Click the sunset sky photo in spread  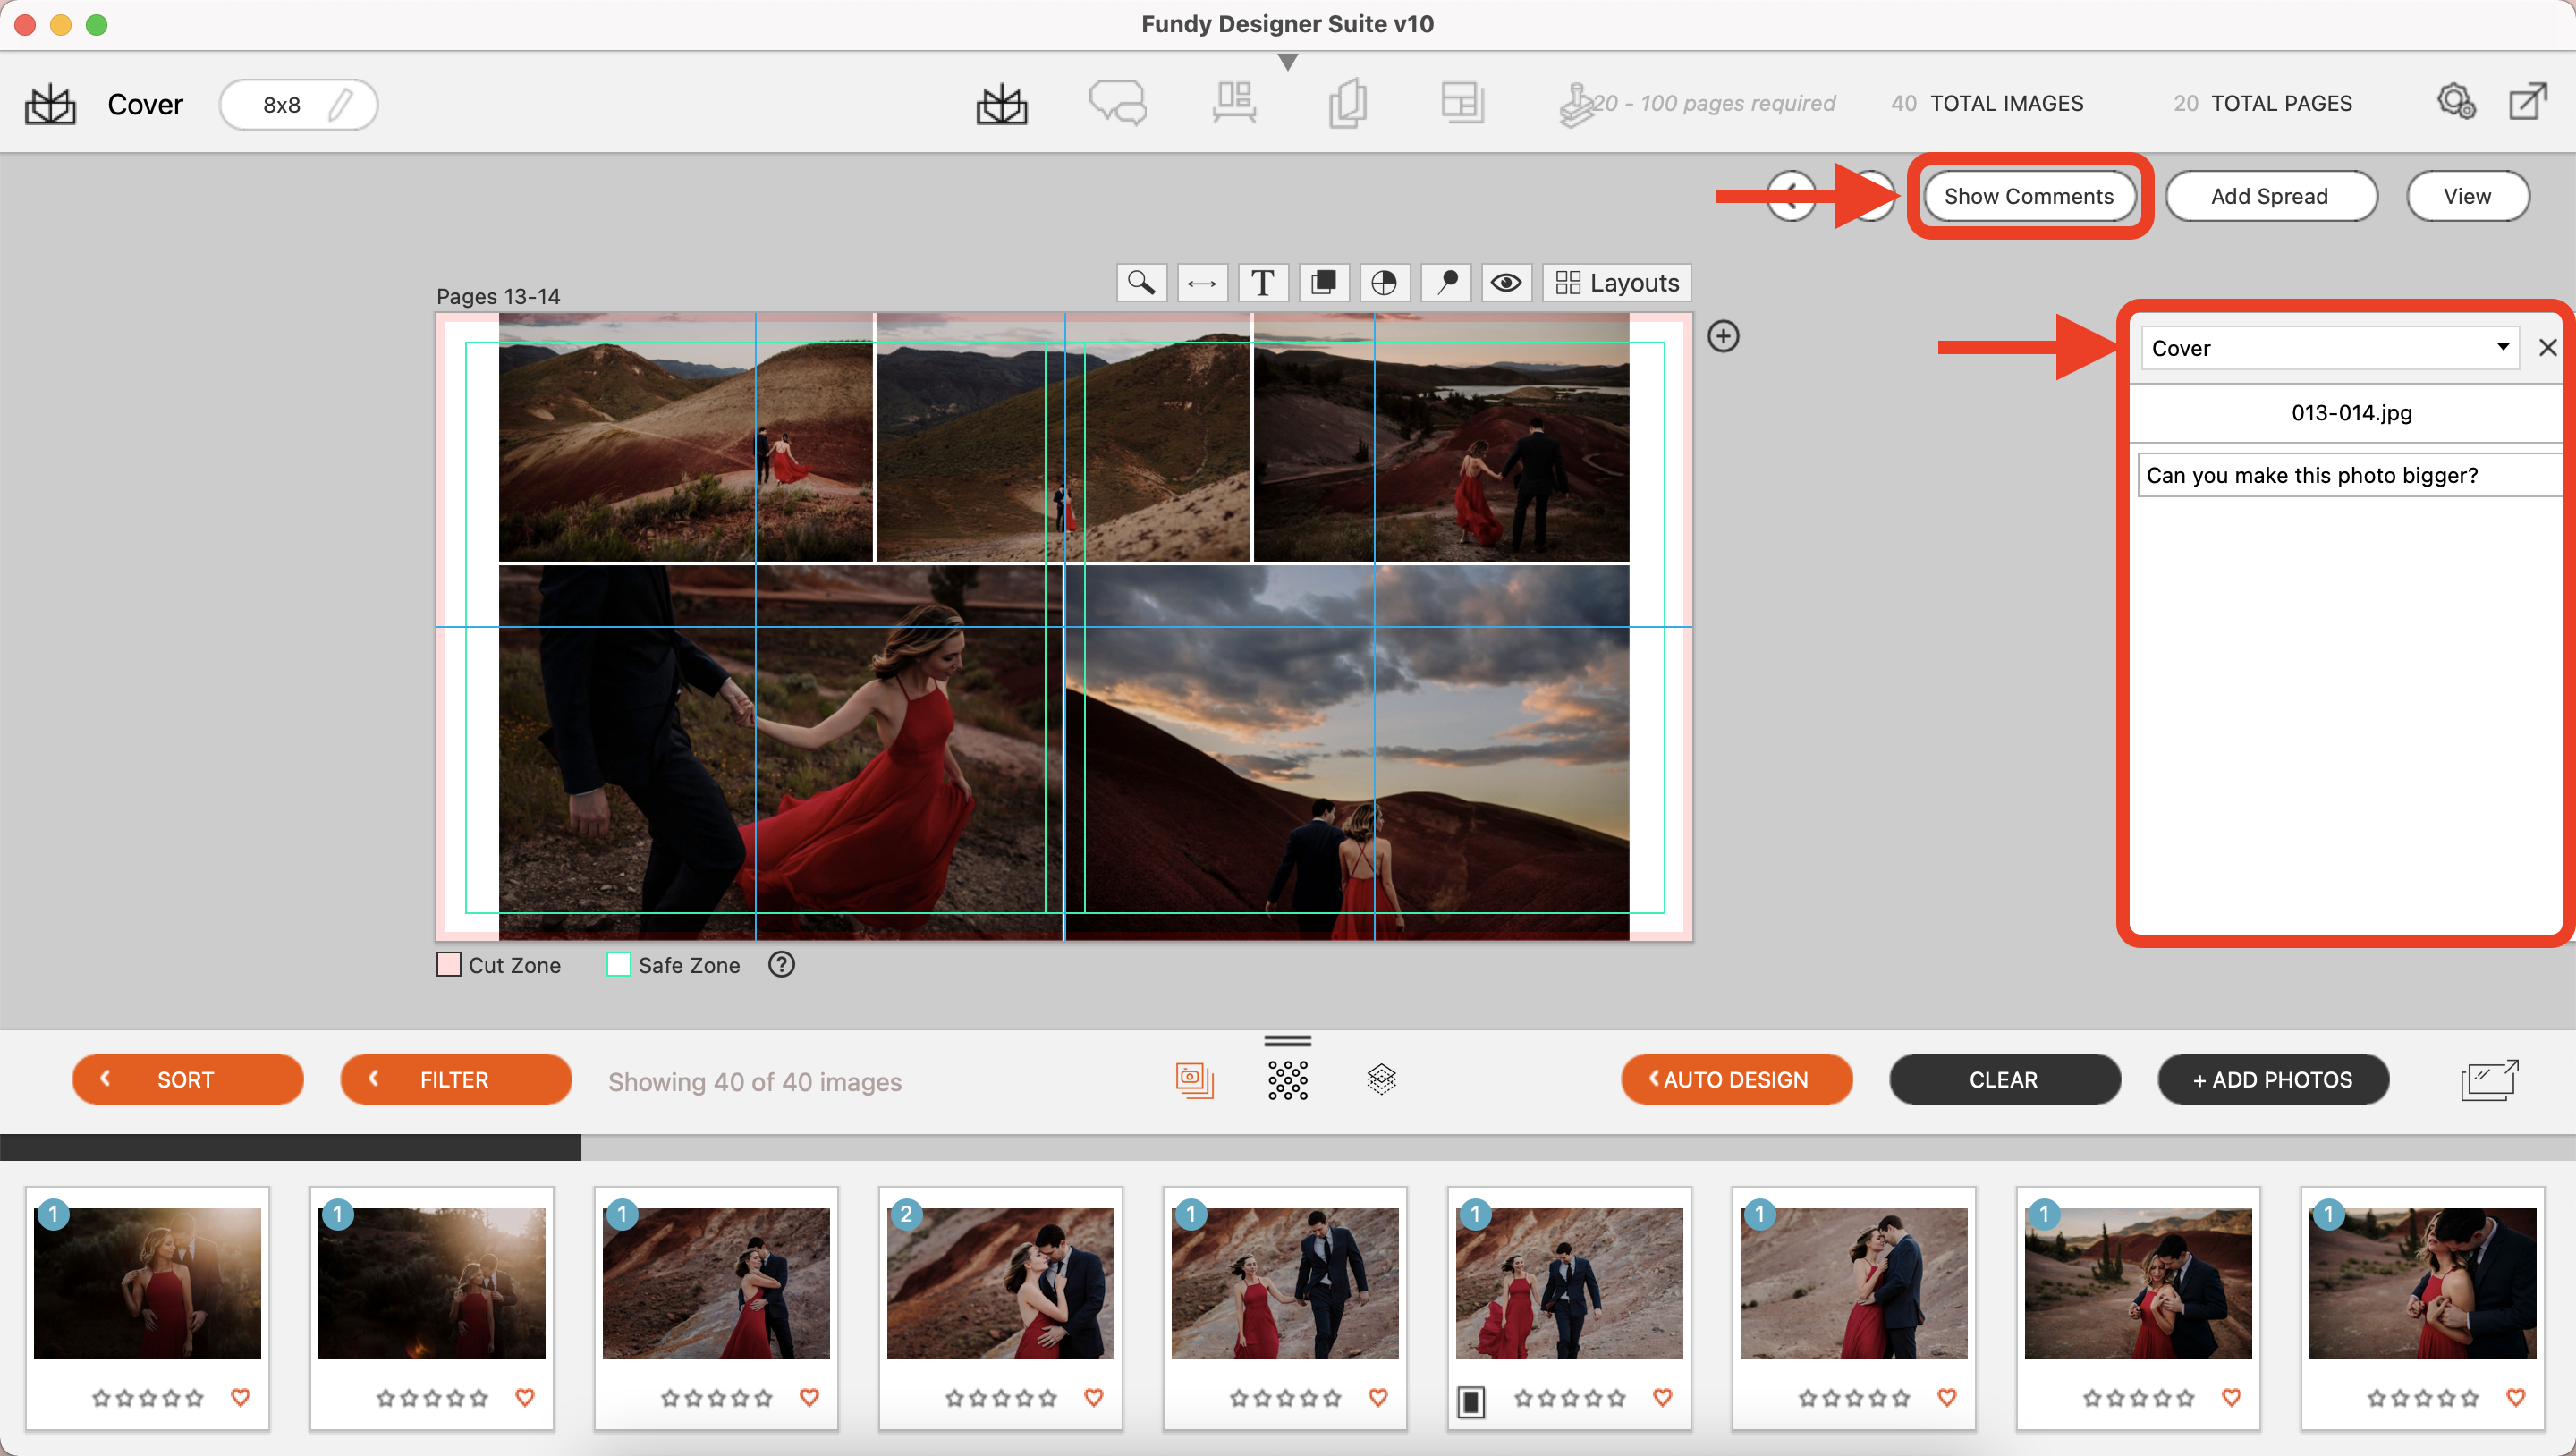click(1347, 752)
